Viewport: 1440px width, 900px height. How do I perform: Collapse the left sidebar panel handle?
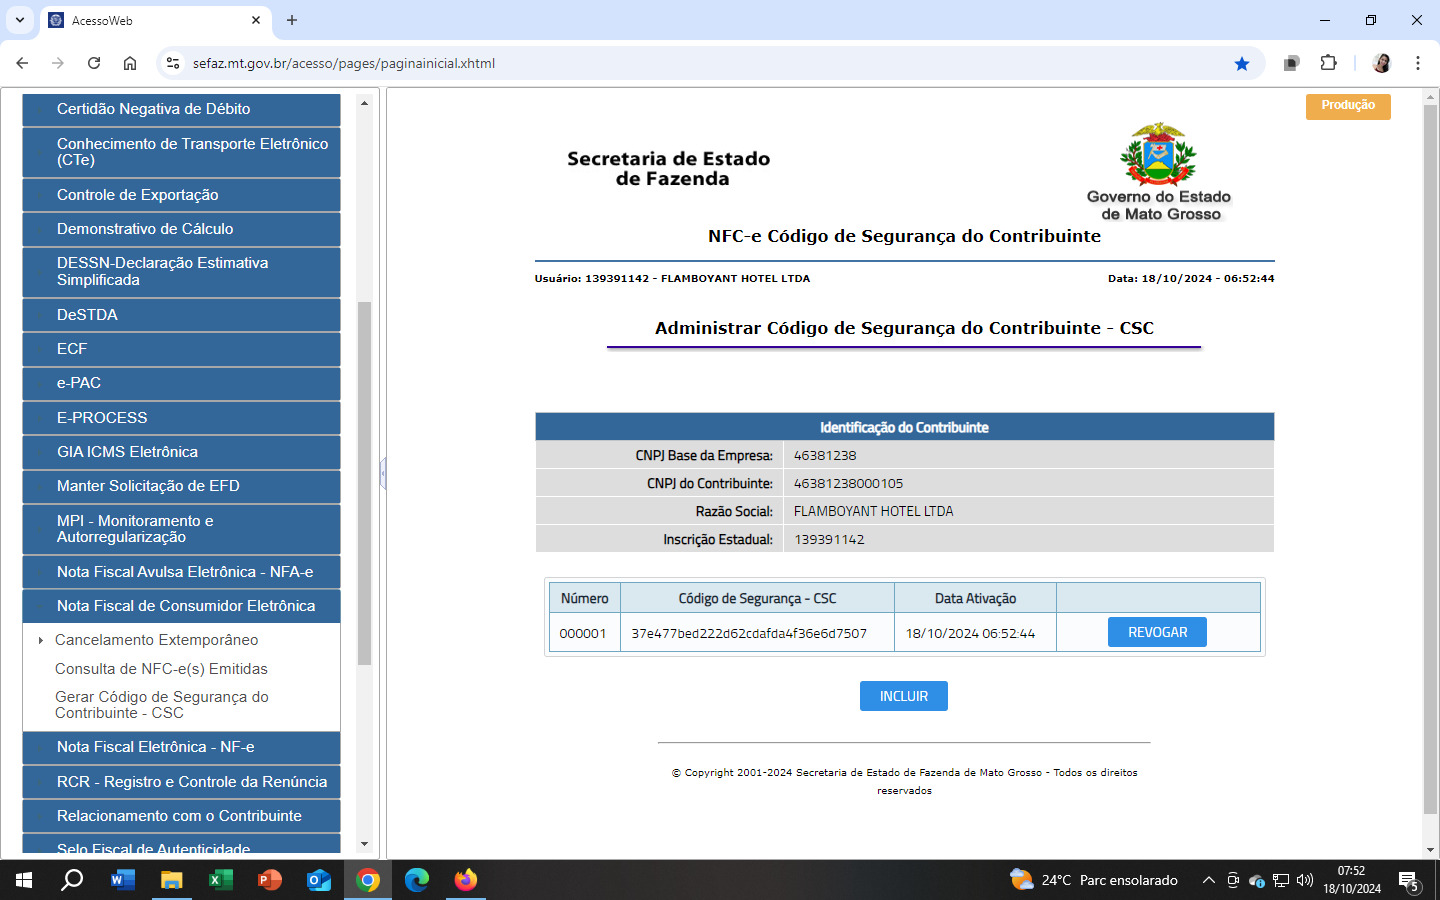click(x=382, y=473)
